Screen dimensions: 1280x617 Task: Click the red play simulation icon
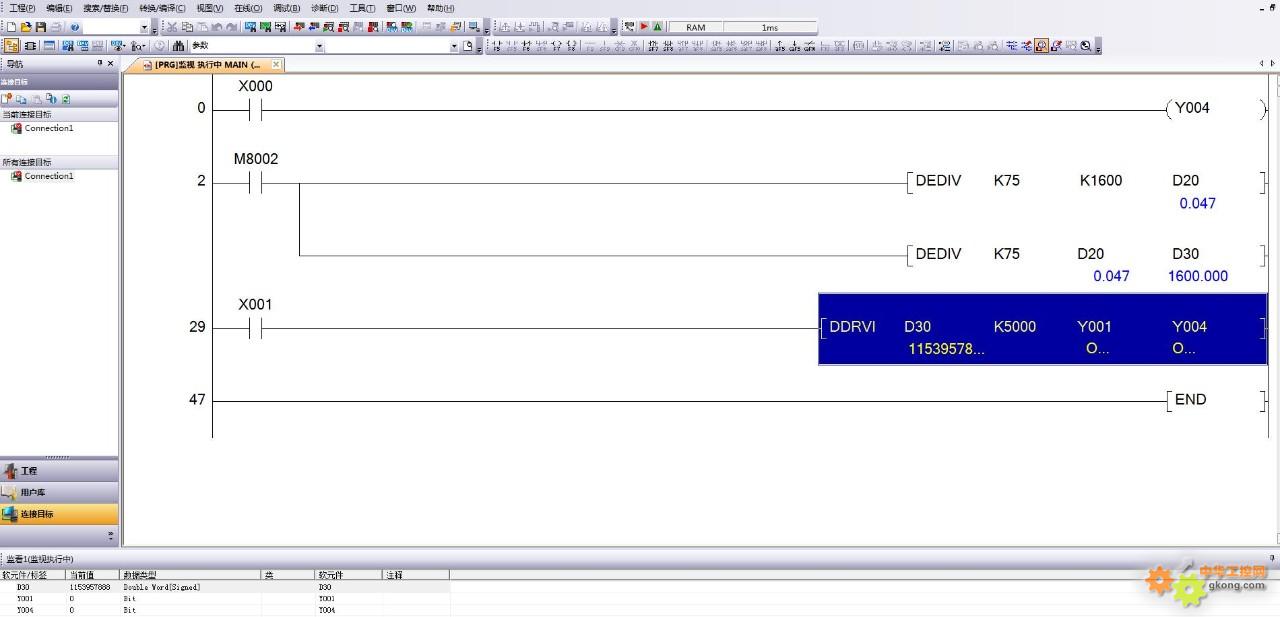click(x=644, y=27)
